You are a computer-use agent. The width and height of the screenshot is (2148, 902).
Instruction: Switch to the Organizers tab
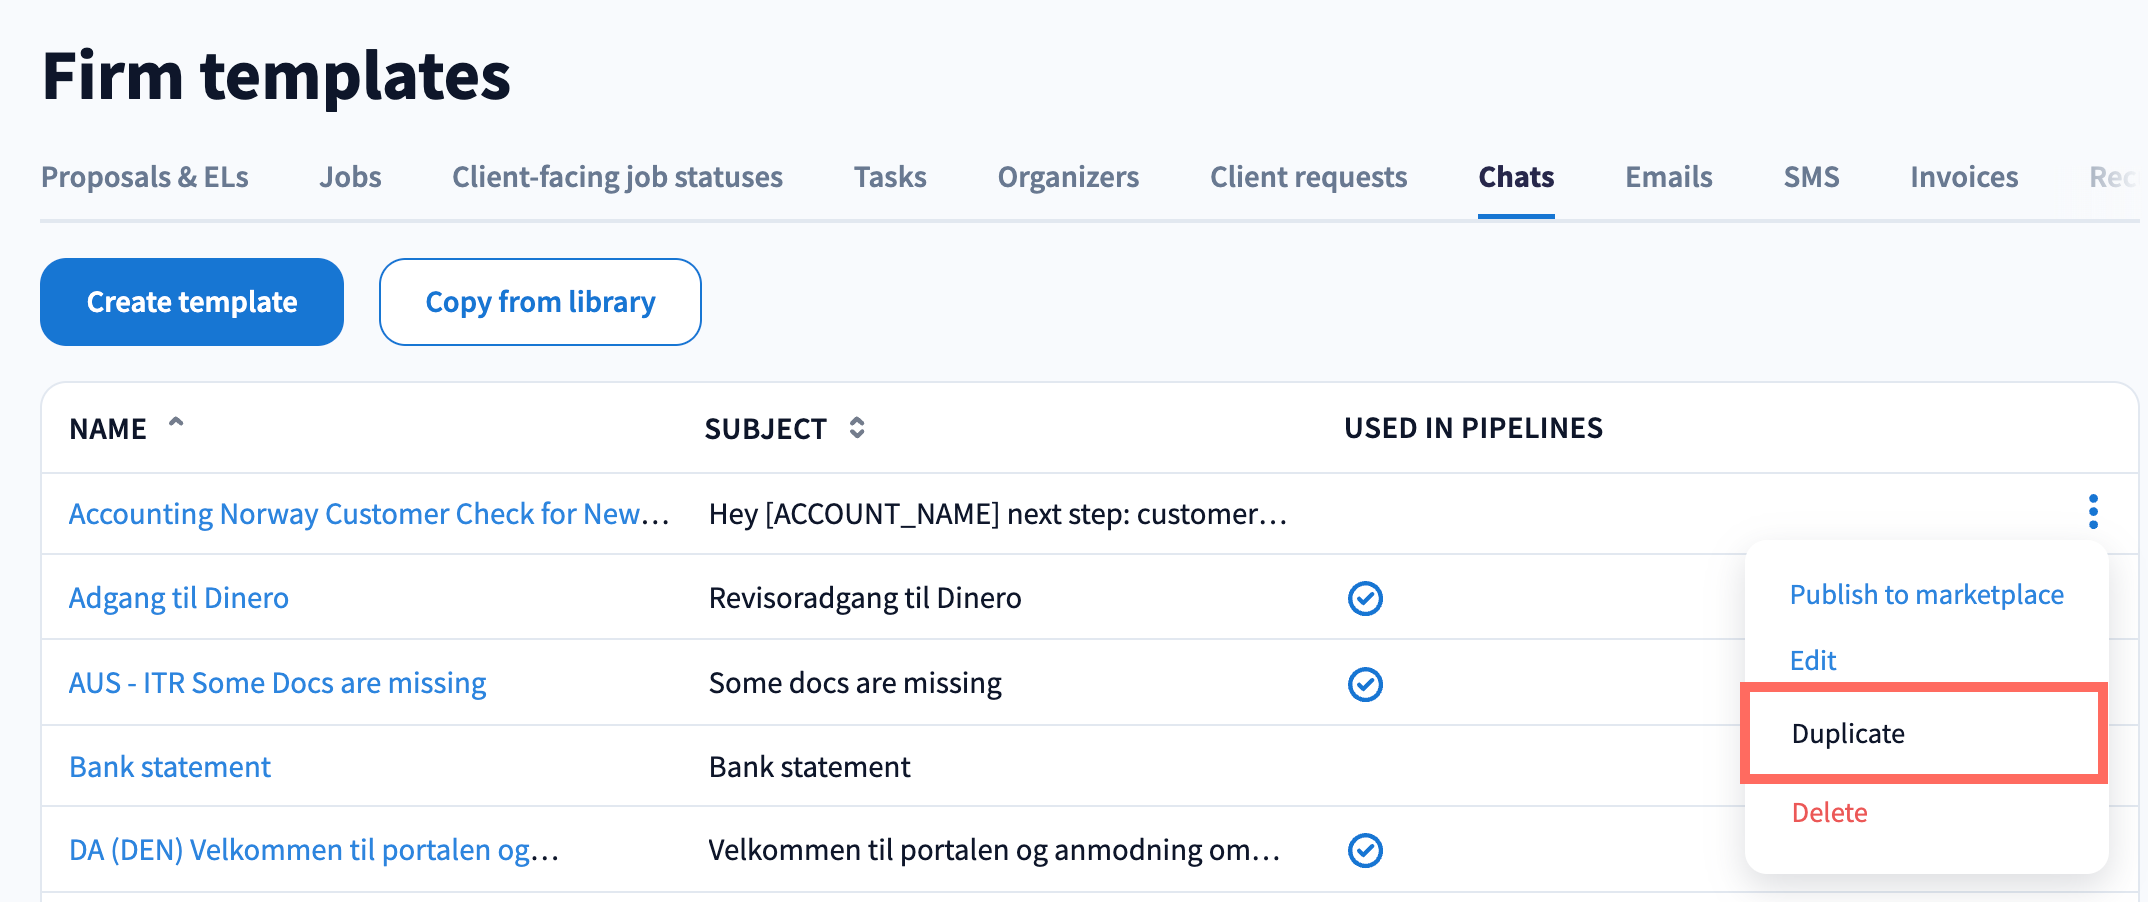tap(1068, 177)
